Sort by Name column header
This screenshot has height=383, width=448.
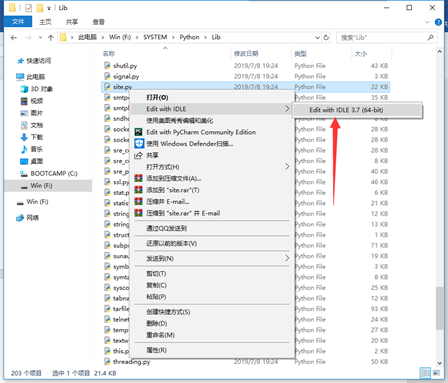coord(109,53)
